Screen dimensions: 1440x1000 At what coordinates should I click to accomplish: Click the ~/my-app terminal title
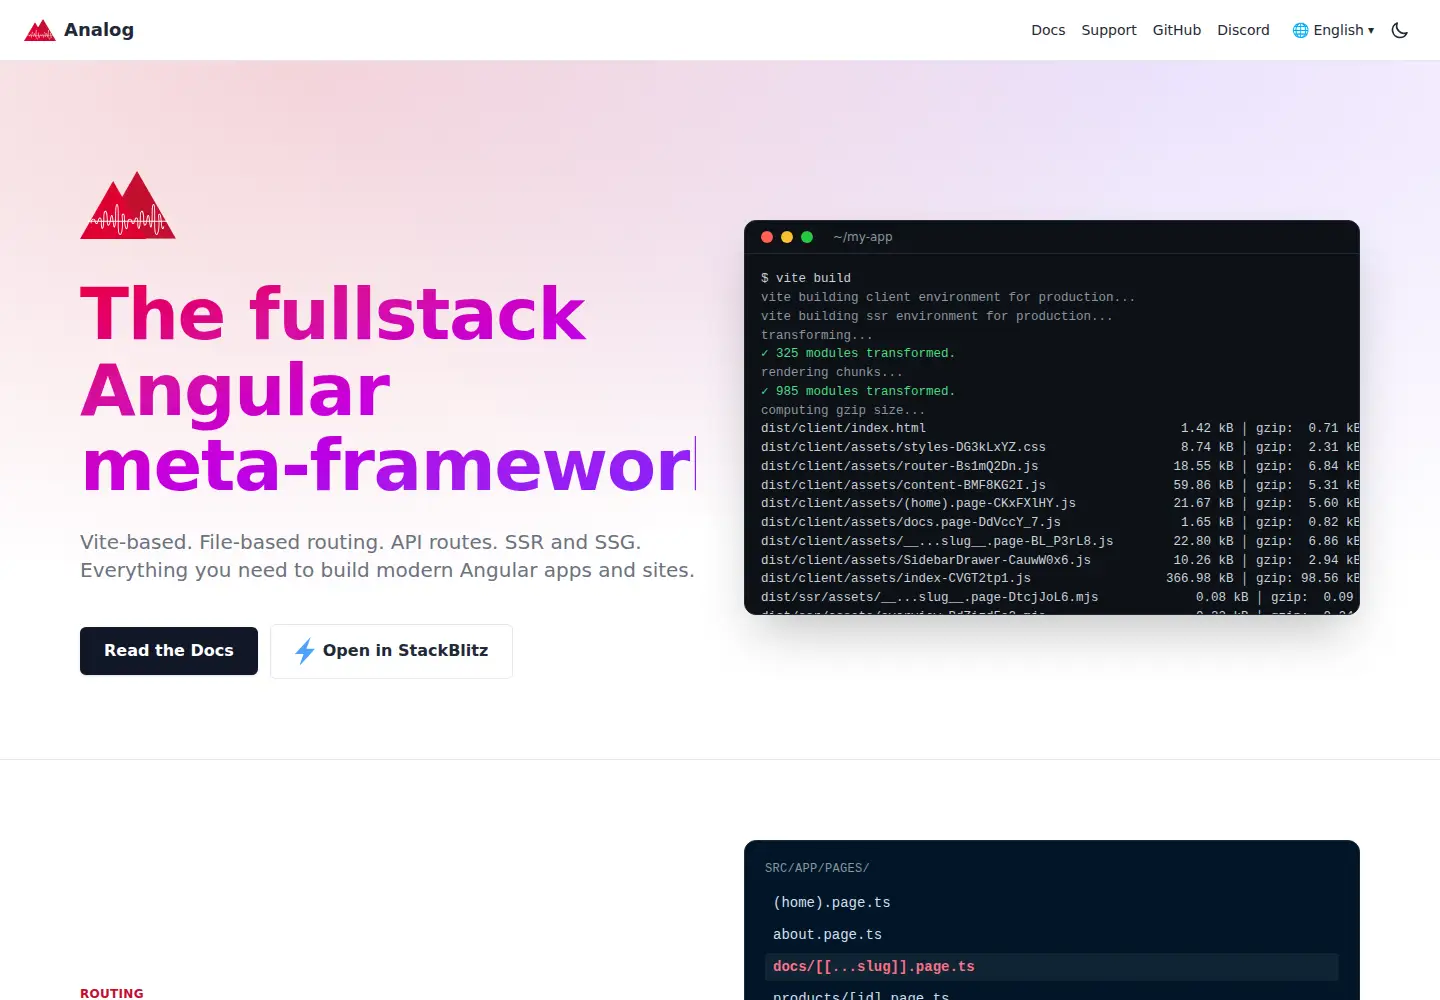[x=863, y=237]
